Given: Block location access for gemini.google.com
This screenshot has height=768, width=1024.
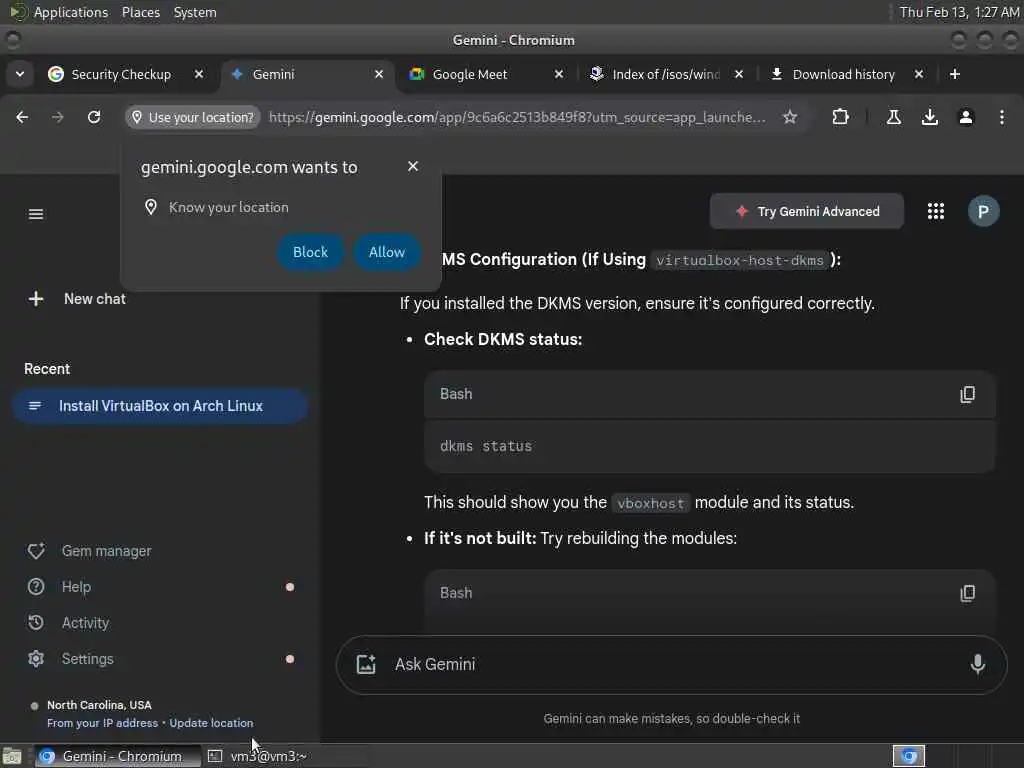Looking at the screenshot, I should pos(310,252).
